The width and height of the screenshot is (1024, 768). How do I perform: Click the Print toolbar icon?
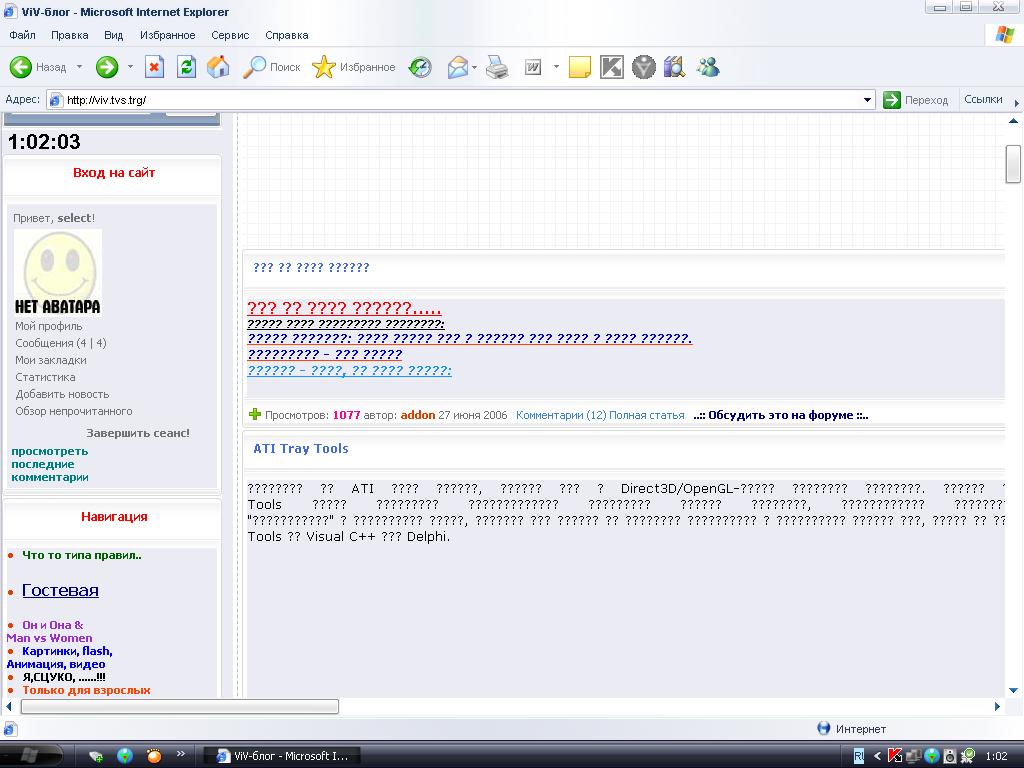(x=497, y=67)
